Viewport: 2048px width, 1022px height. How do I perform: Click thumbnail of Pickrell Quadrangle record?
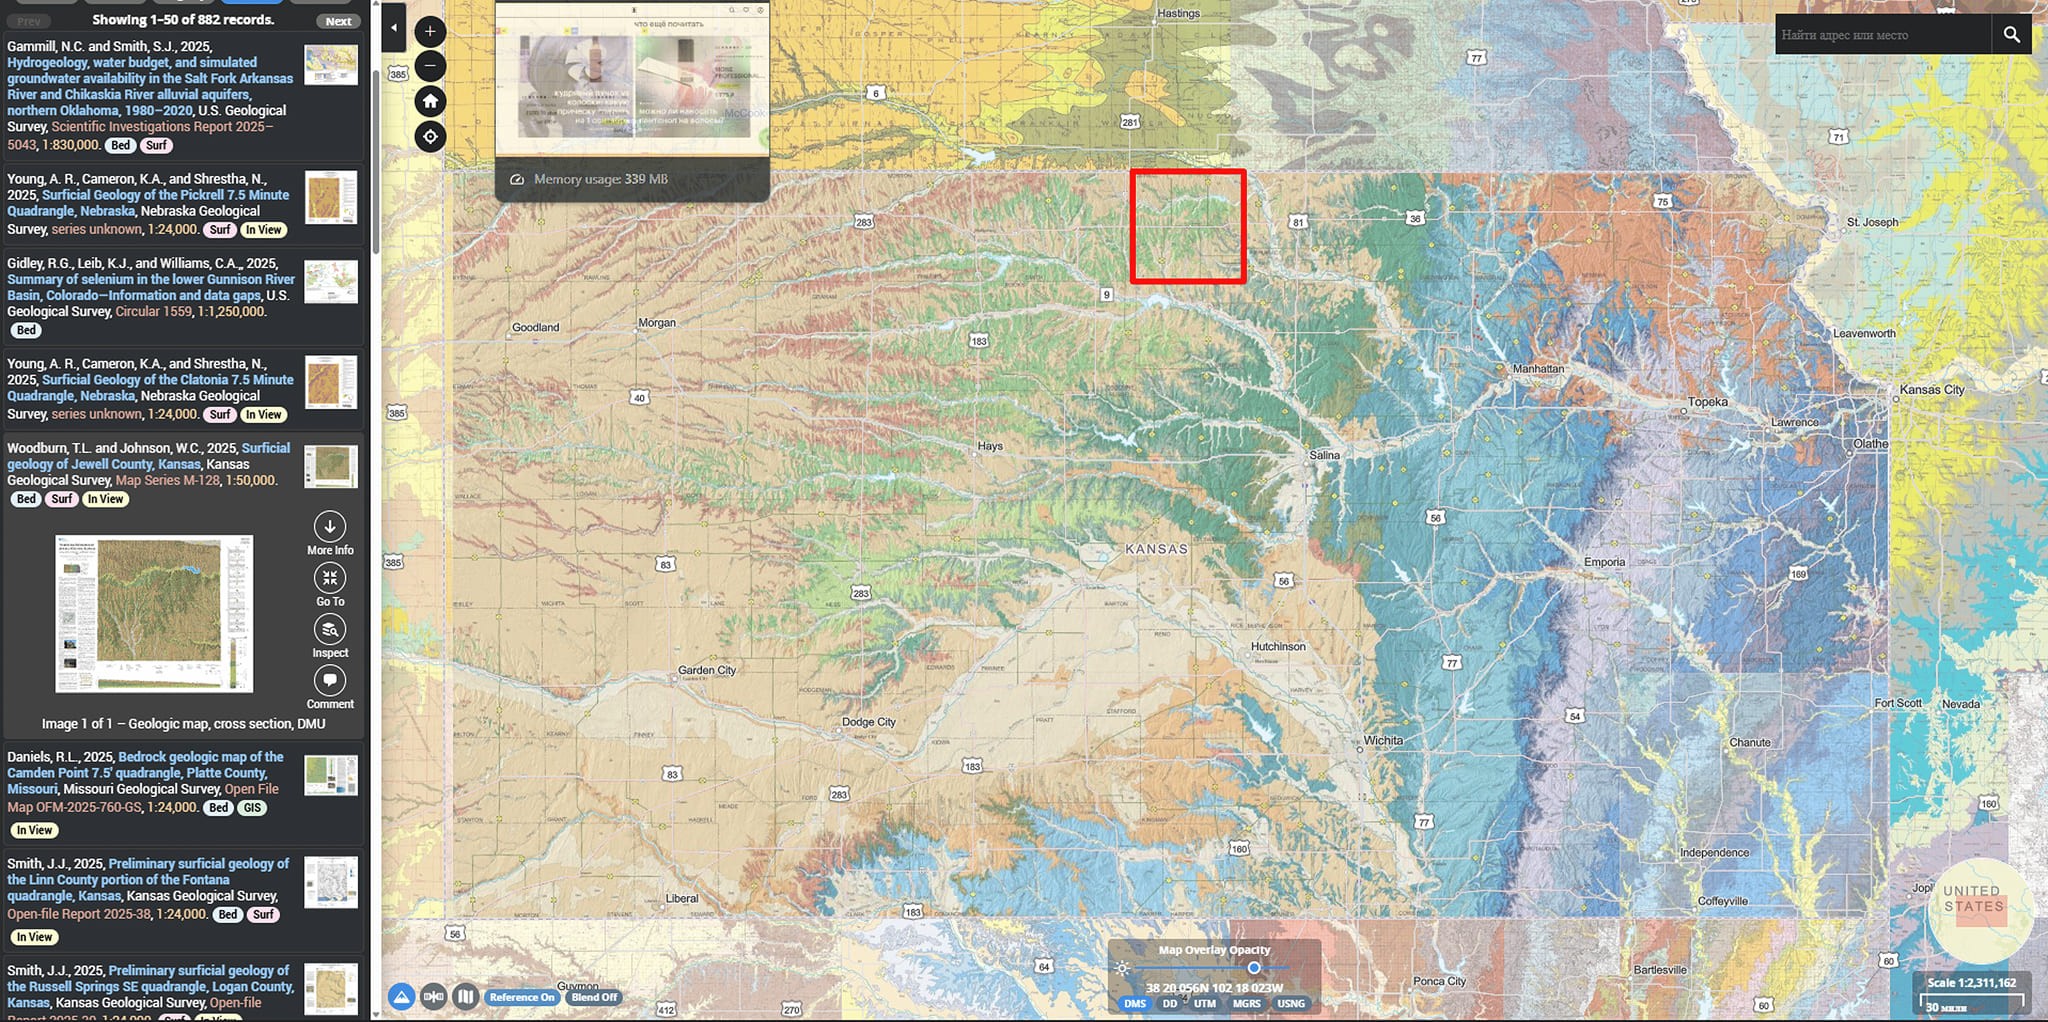tap(331, 197)
